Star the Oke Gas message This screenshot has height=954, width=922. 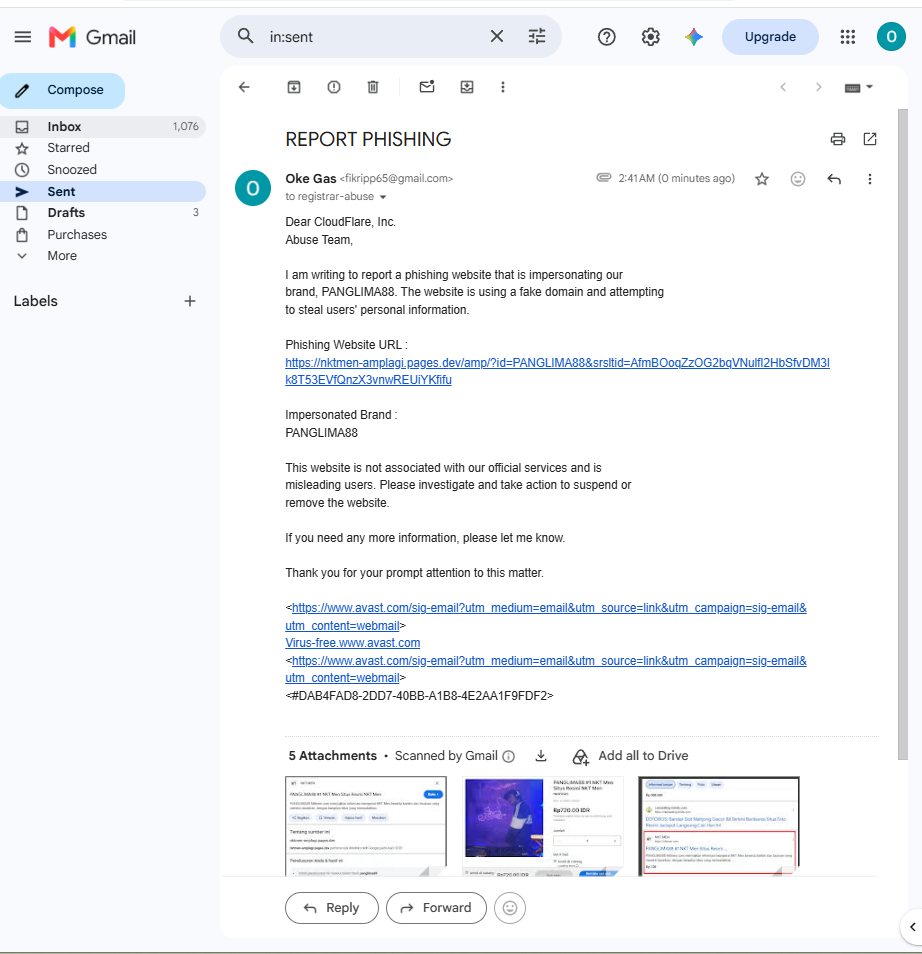[762, 179]
